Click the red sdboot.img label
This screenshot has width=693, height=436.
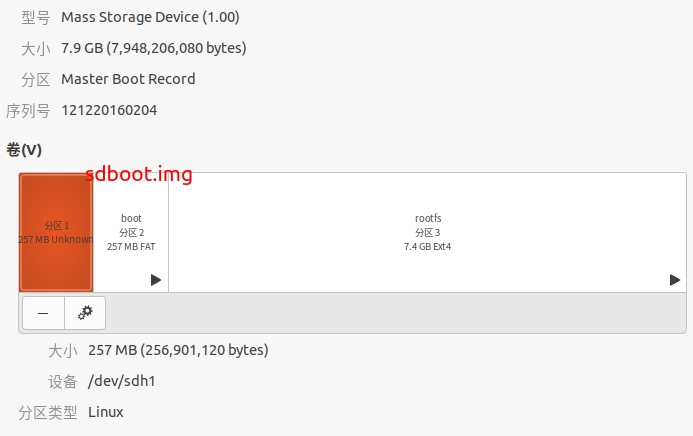tap(138, 174)
